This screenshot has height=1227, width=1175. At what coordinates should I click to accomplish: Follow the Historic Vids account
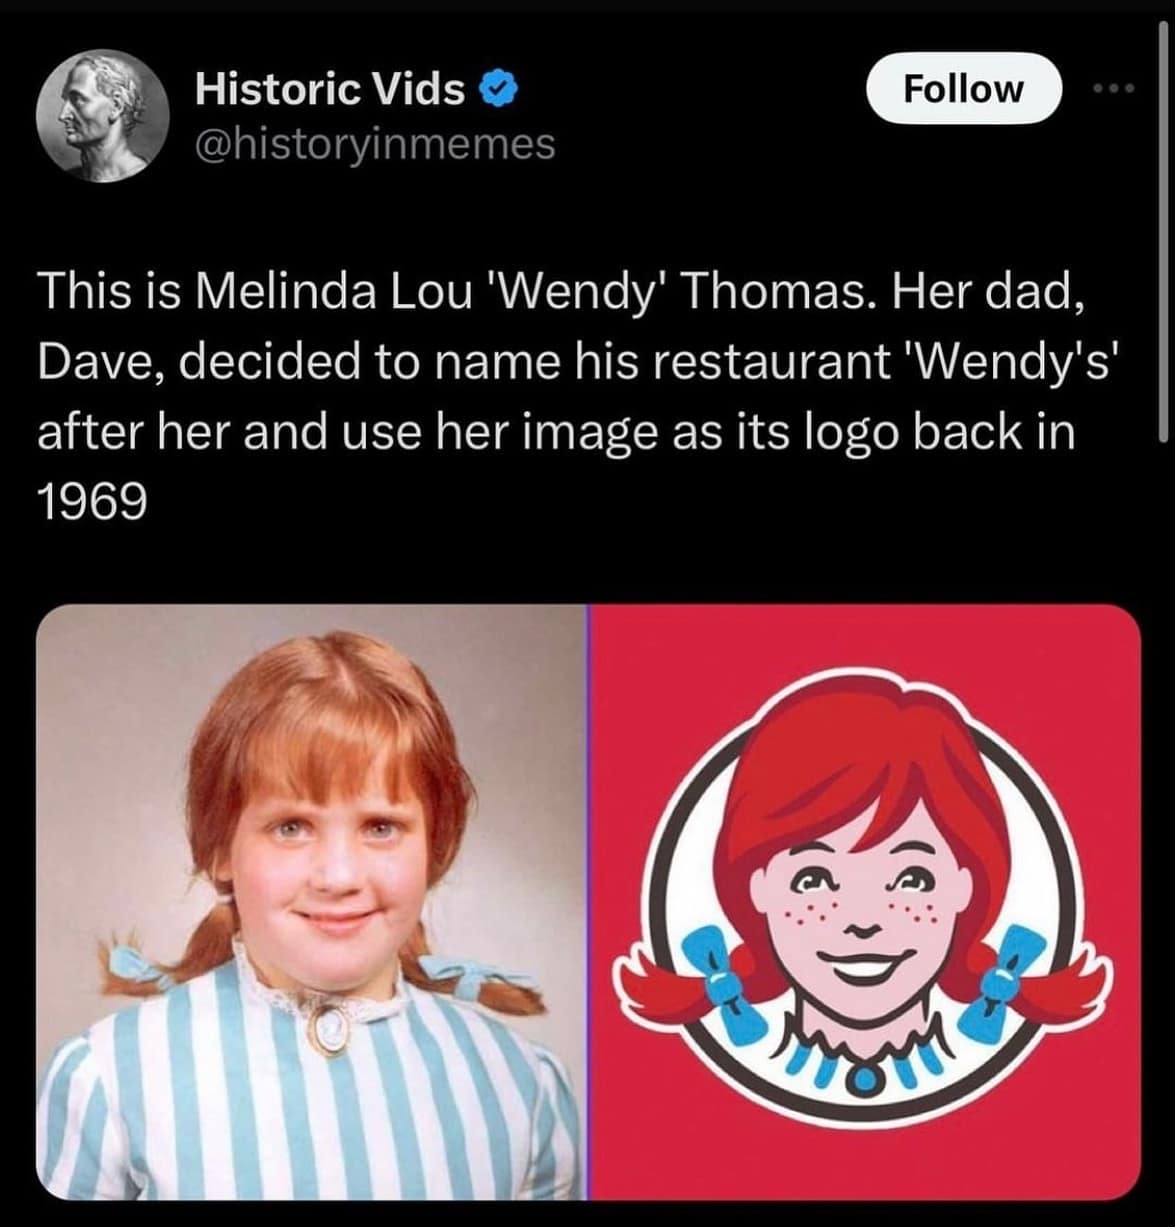962,89
